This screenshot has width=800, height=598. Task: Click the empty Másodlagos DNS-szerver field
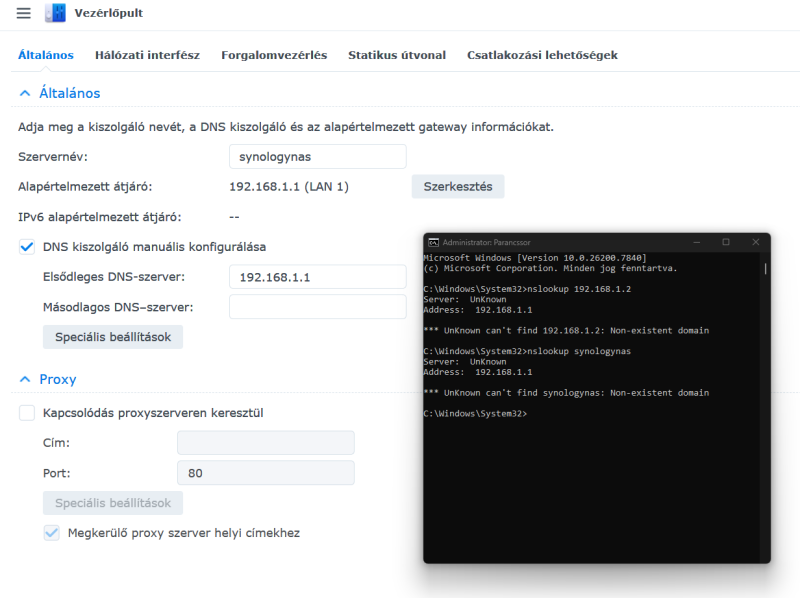317,307
